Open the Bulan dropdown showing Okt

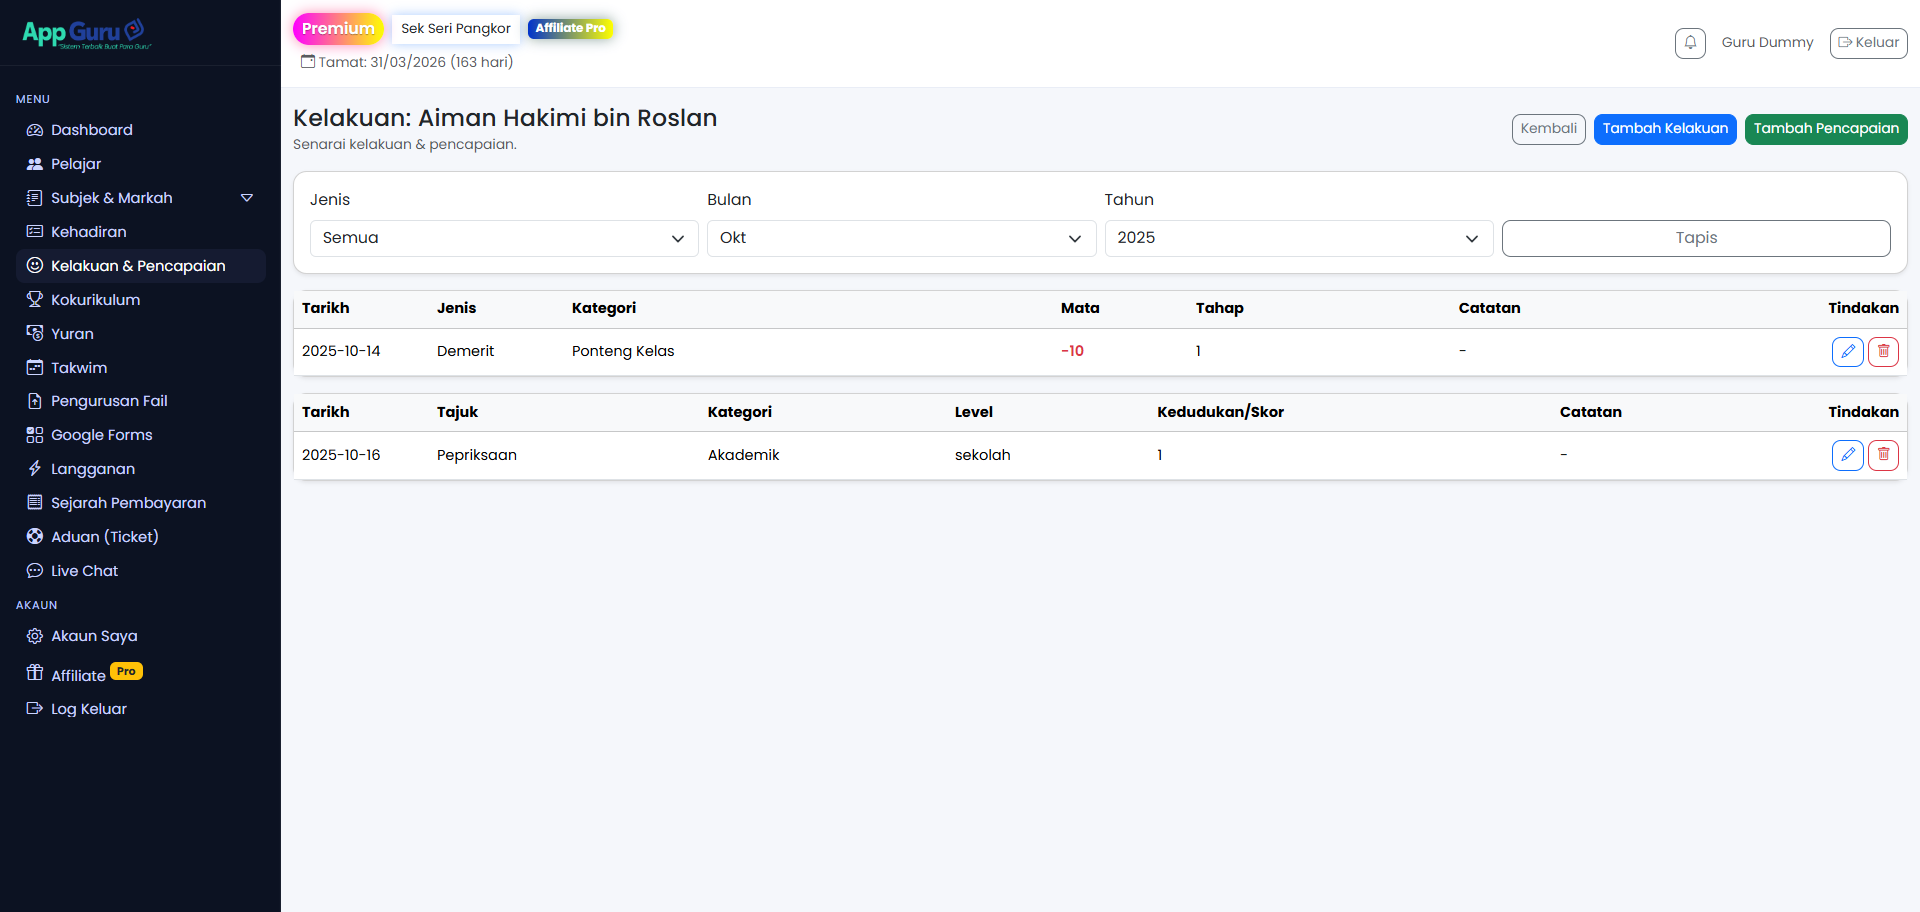tap(900, 238)
